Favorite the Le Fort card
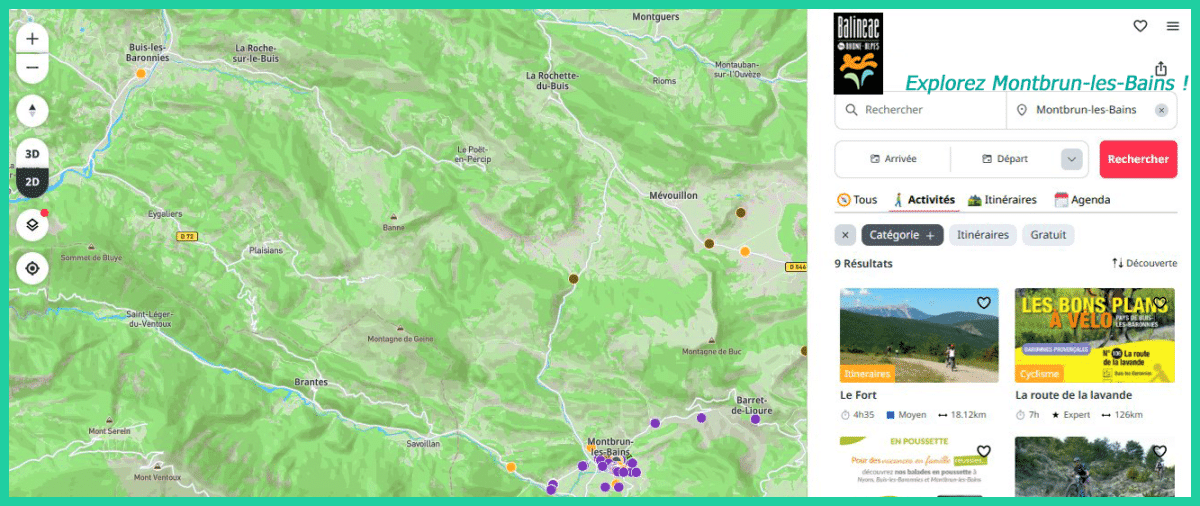Screen dimensions: 1200x506 point(983,303)
